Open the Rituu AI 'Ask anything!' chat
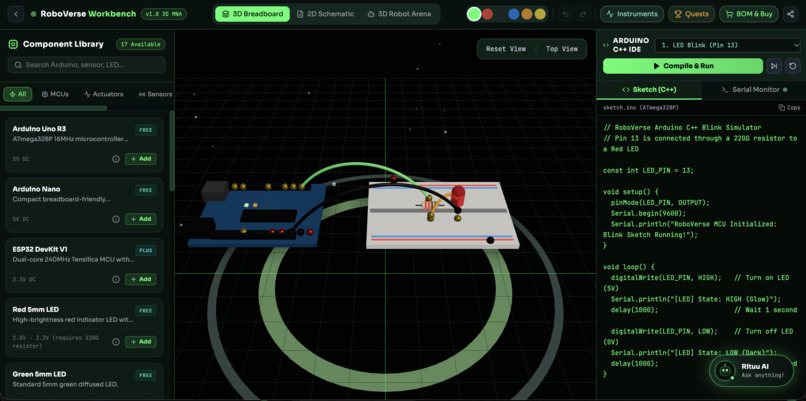The height and width of the screenshot is (401, 806). (x=753, y=370)
